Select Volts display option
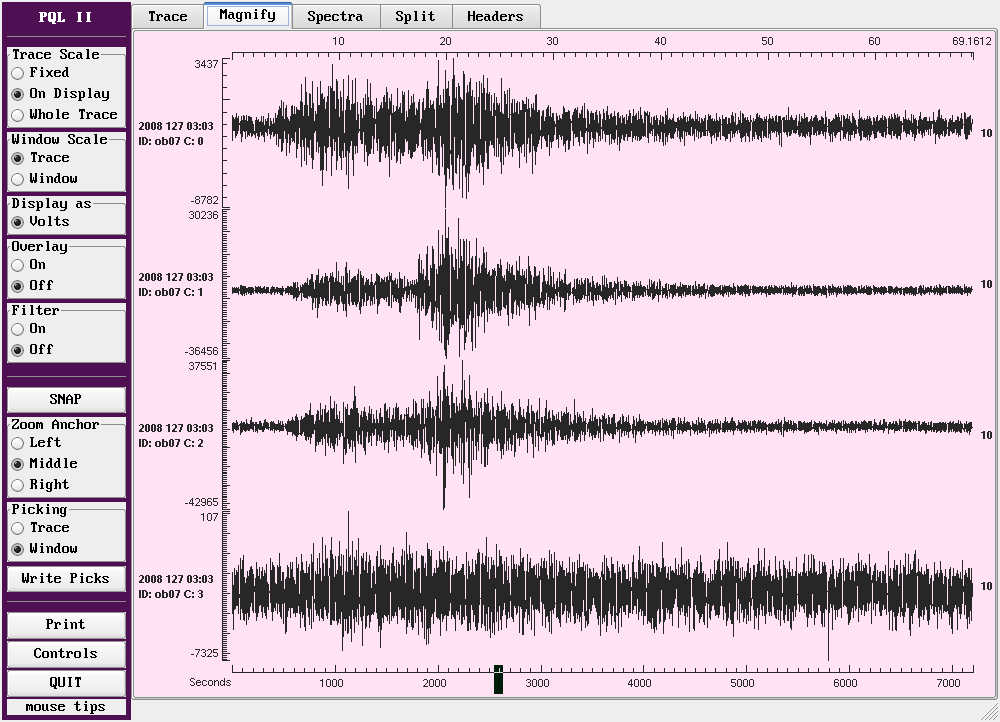The height and width of the screenshot is (722, 1000). point(18,222)
